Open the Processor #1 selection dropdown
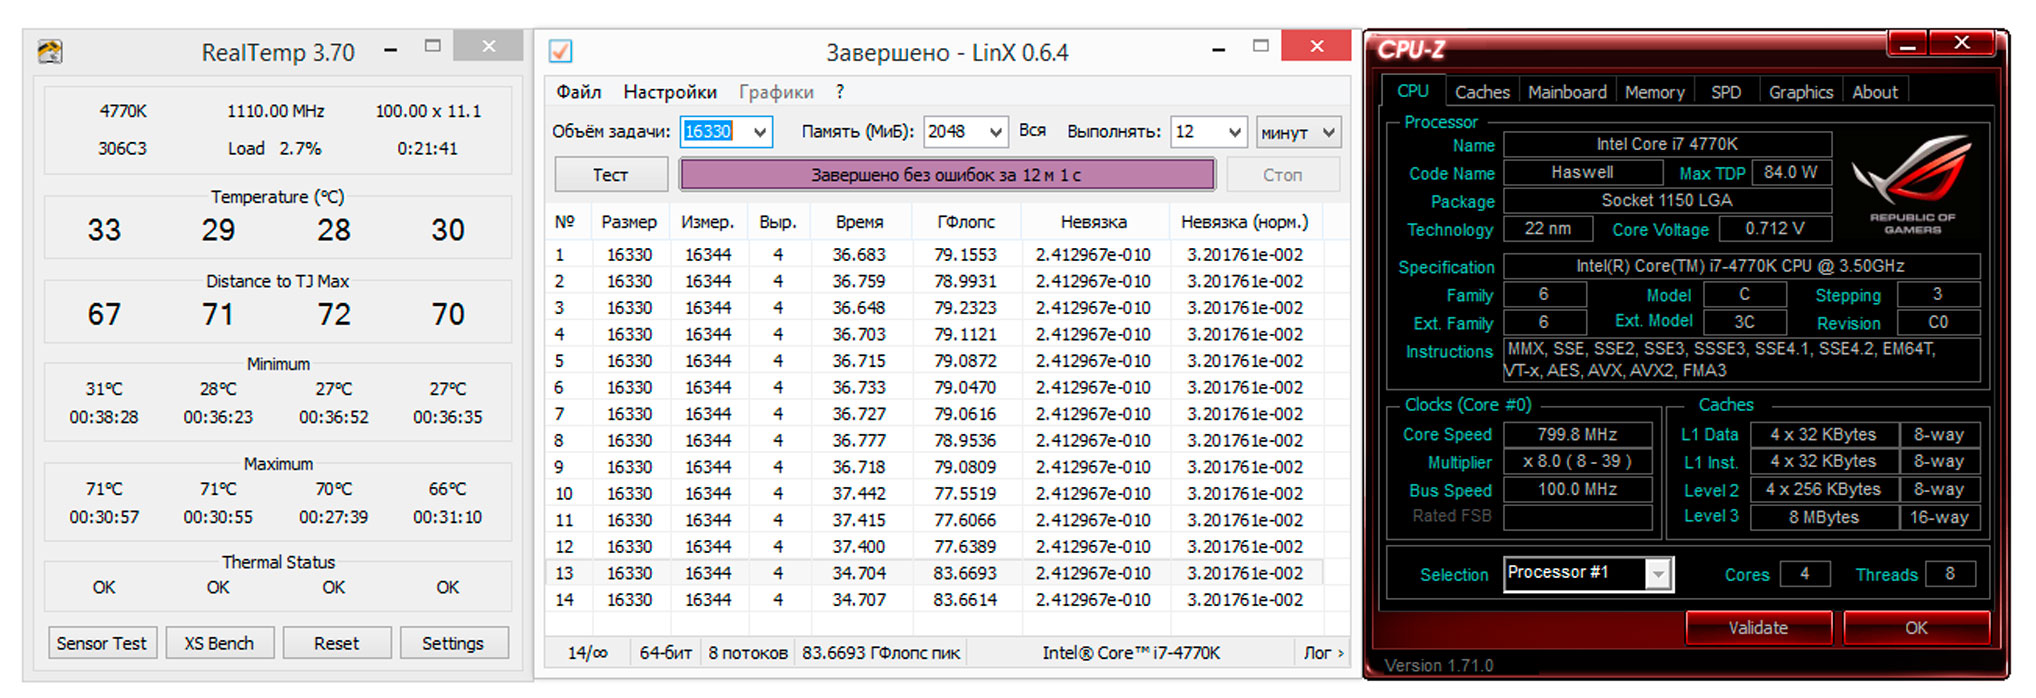The width and height of the screenshot is (2036, 698). click(x=1659, y=574)
